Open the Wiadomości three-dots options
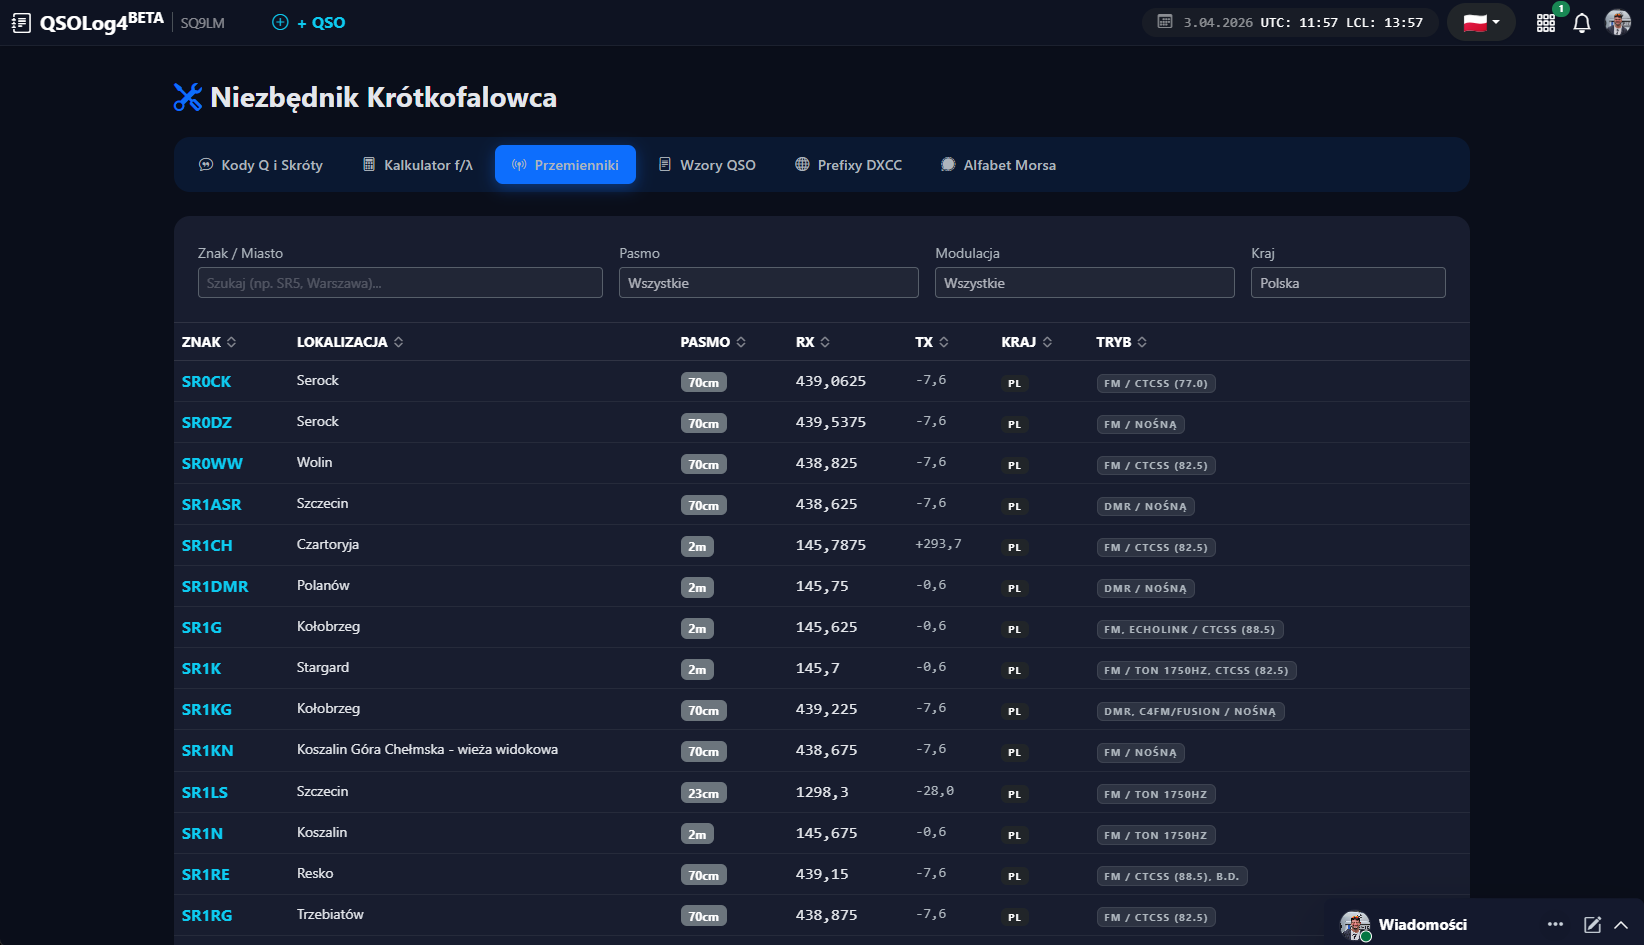This screenshot has height=945, width=1644. click(x=1555, y=925)
